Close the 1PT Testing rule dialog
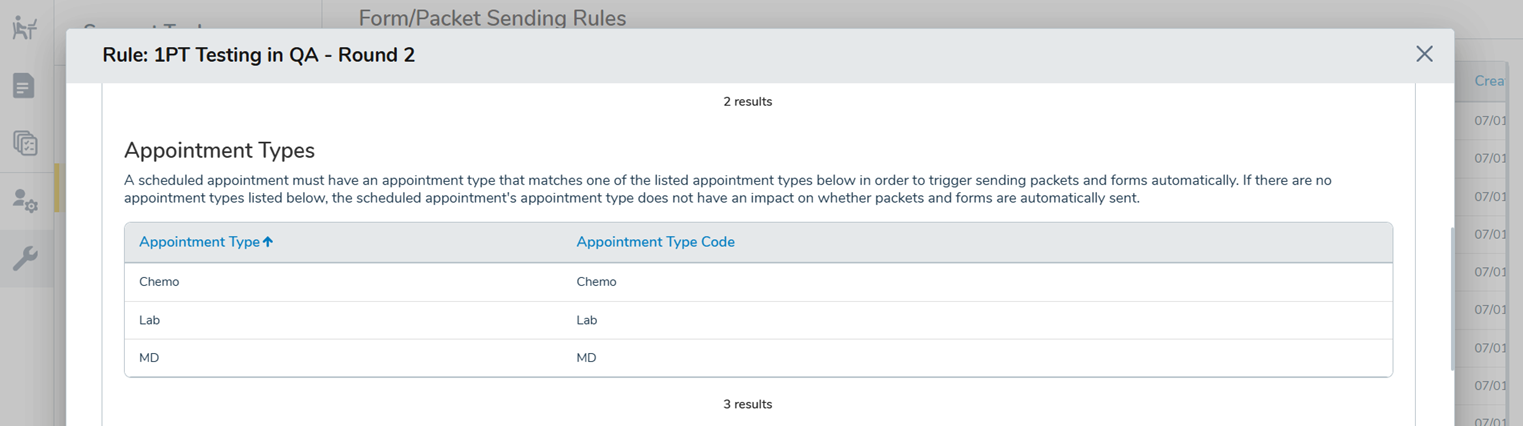1523x426 pixels. pyautogui.click(x=1424, y=54)
